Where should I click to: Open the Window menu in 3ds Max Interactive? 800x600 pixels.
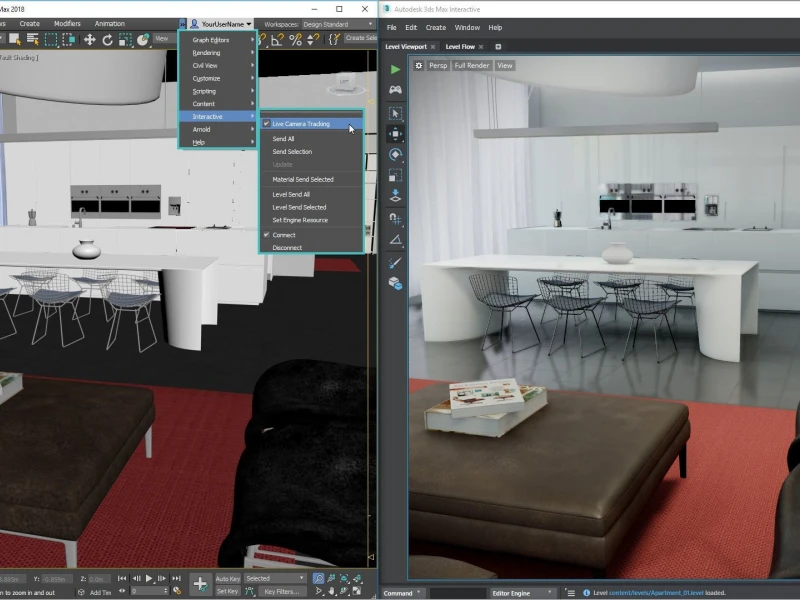point(467,28)
